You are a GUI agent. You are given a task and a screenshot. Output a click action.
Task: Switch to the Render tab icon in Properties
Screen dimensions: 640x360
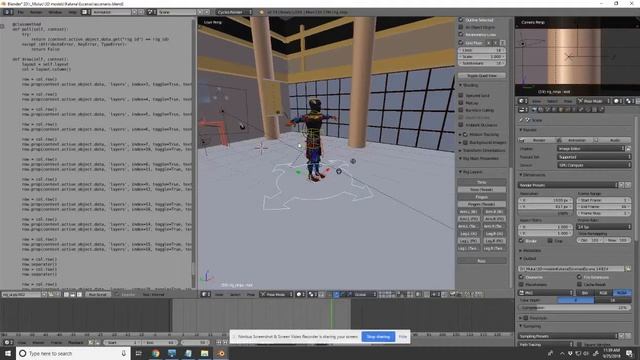pyautogui.click(x=534, y=109)
